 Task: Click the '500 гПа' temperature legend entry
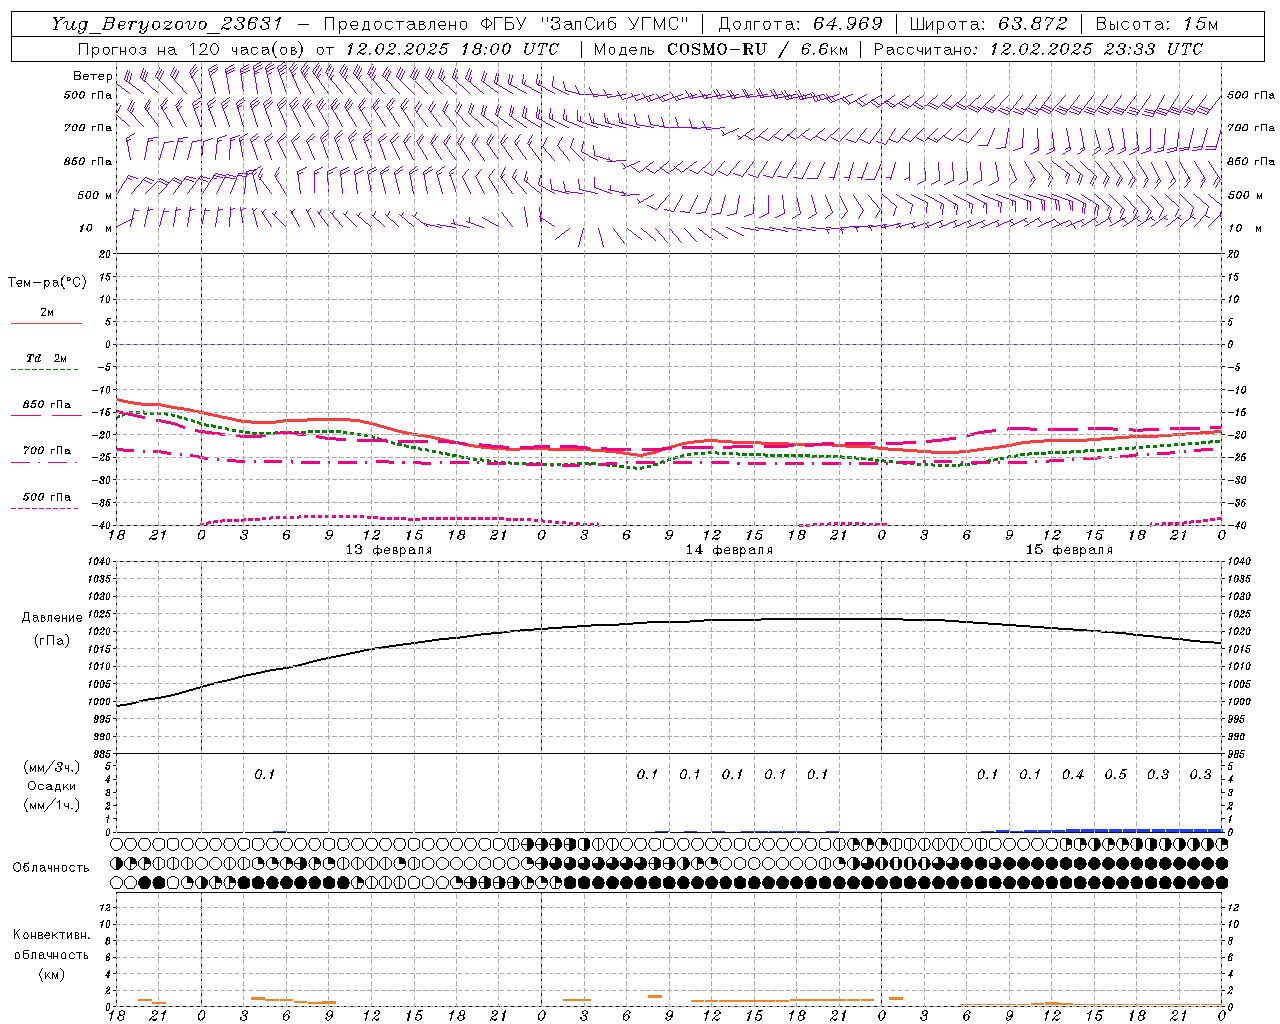click(x=46, y=497)
